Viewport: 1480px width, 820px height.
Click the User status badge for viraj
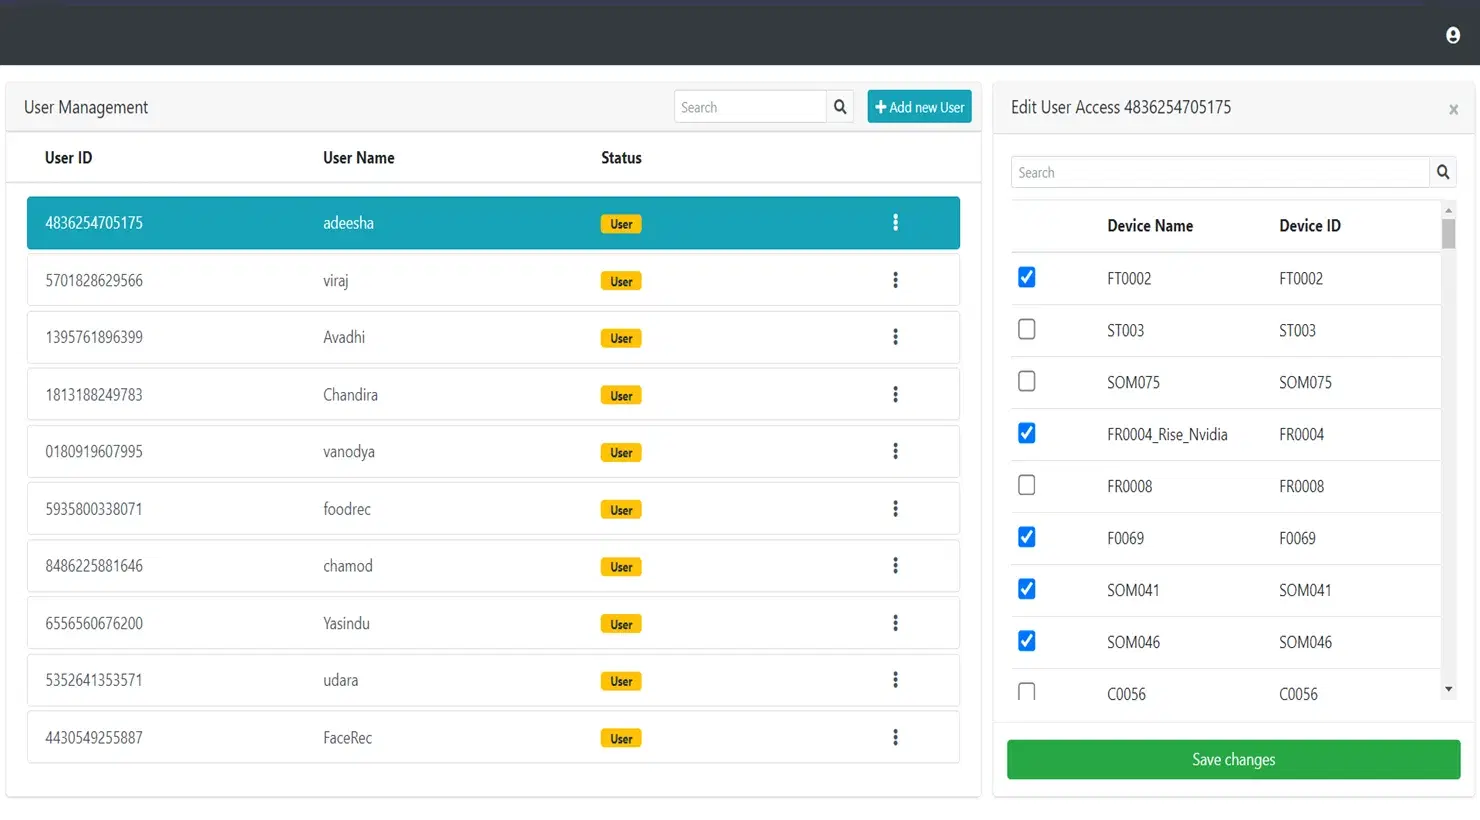tap(621, 281)
